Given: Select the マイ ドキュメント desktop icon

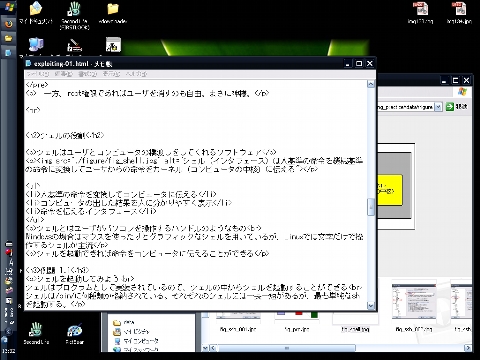Looking at the screenshot, I should 36,13.
